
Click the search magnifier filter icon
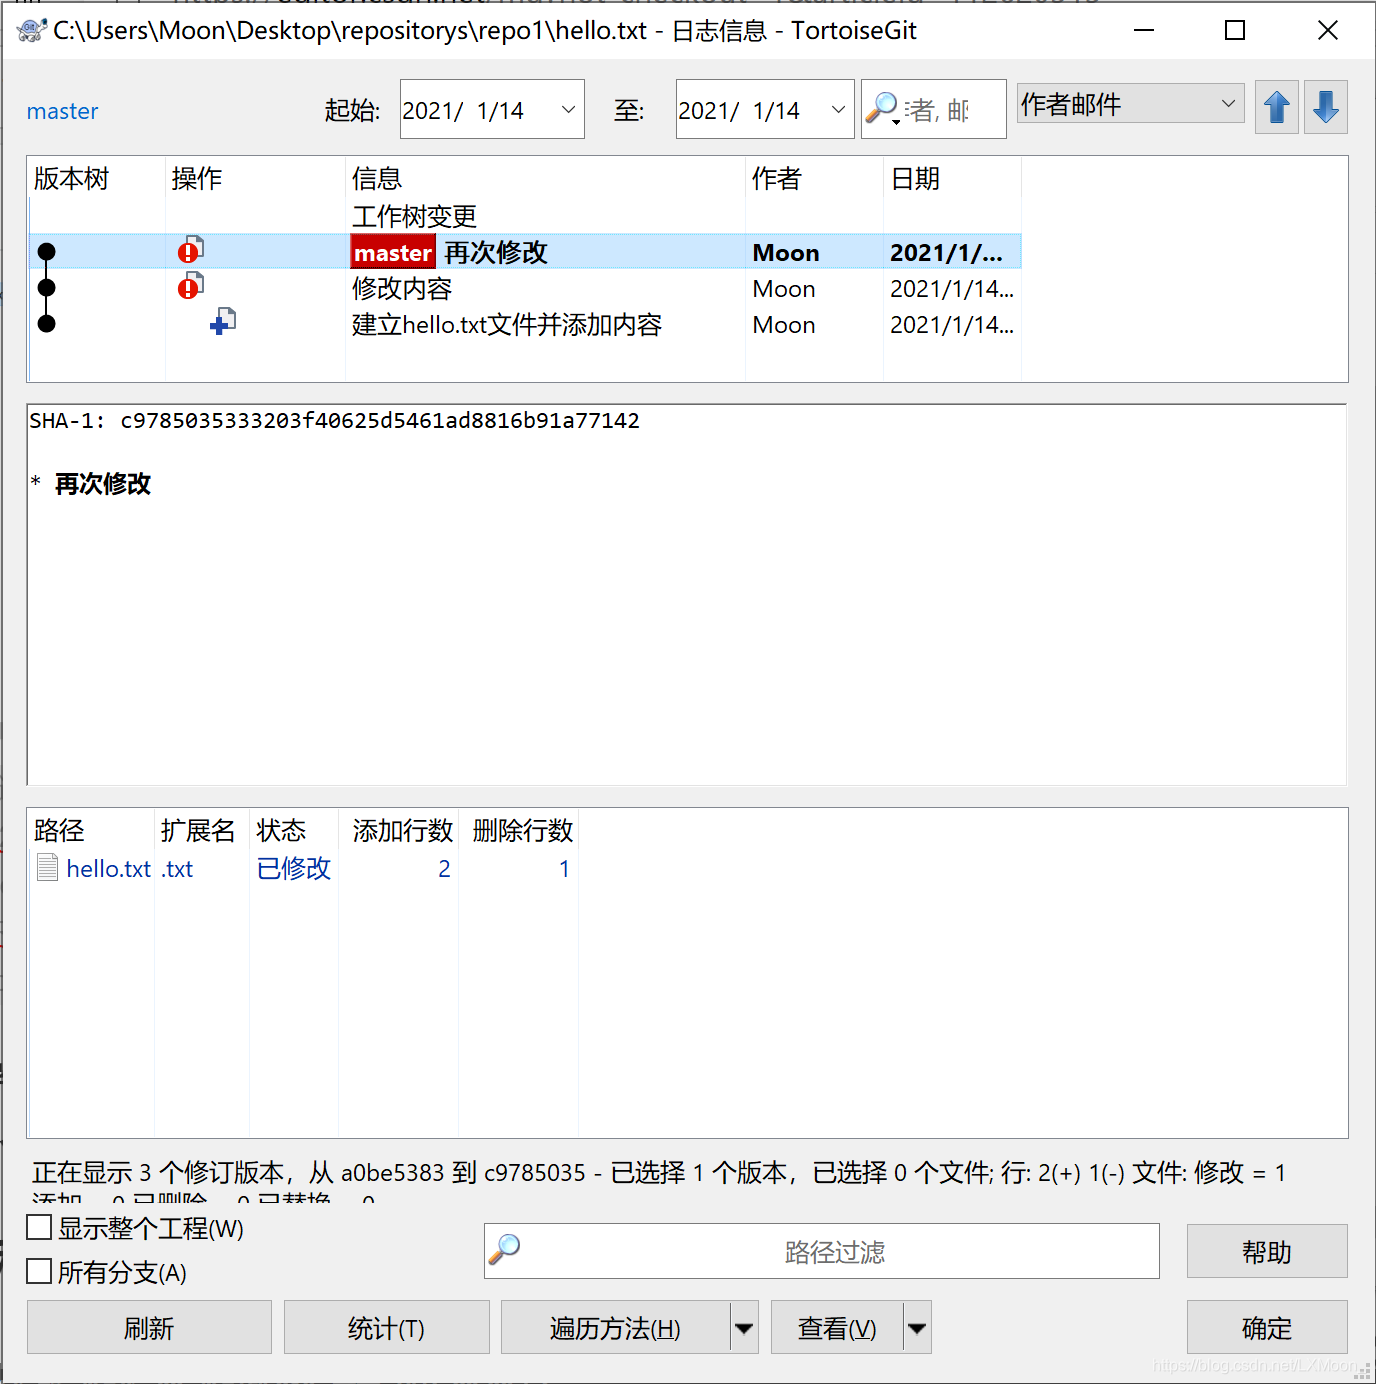tap(882, 108)
